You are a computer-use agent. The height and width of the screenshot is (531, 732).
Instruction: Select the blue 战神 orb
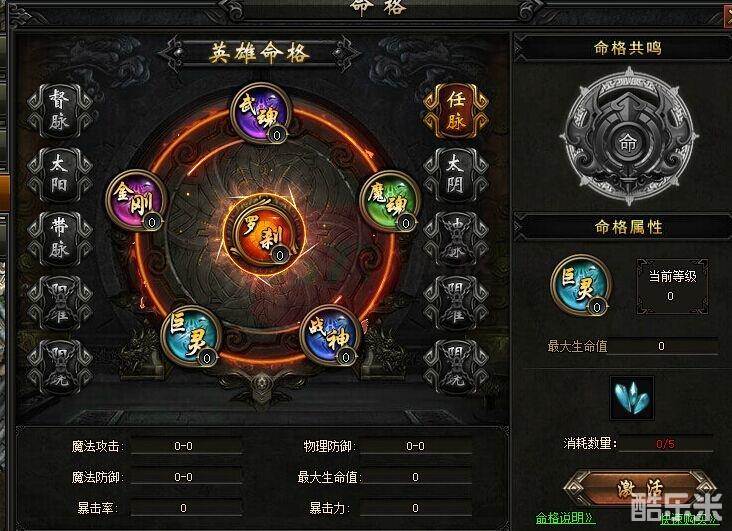tap(331, 334)
